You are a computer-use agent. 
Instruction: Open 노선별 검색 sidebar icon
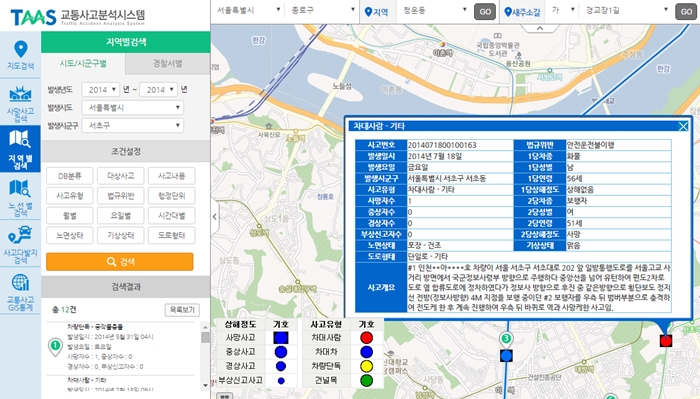click(20, 196)
